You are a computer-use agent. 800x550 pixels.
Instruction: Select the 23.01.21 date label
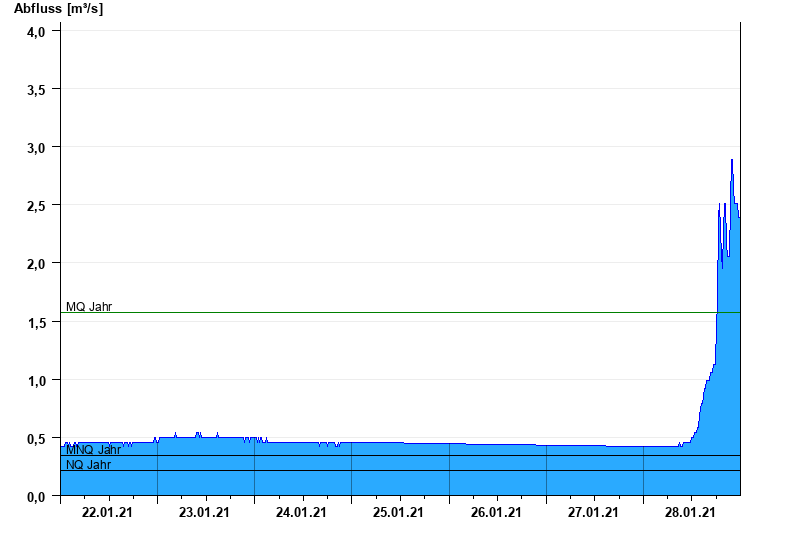[x=205, y=513]
